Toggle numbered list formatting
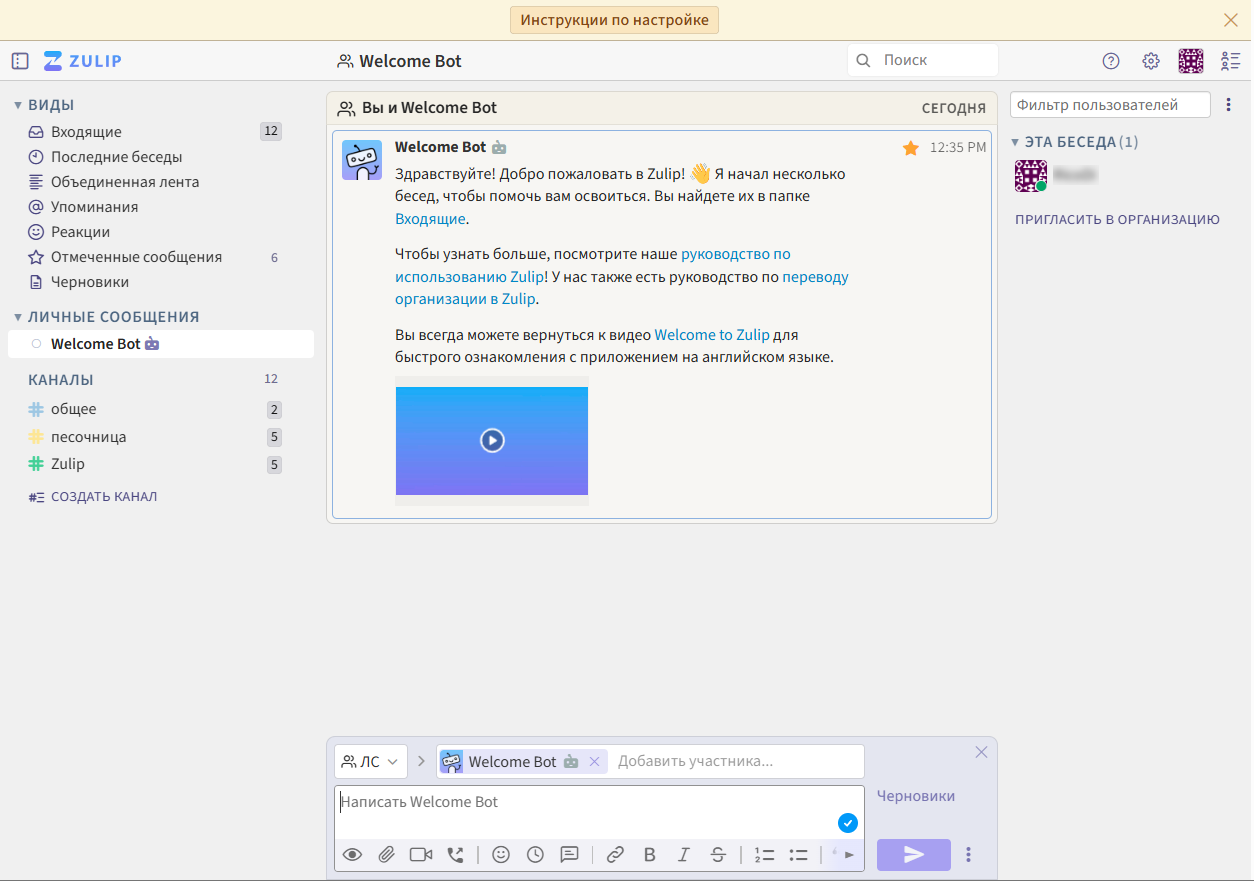This screenshot has height=881, width=1254. (x=764, y=855)
